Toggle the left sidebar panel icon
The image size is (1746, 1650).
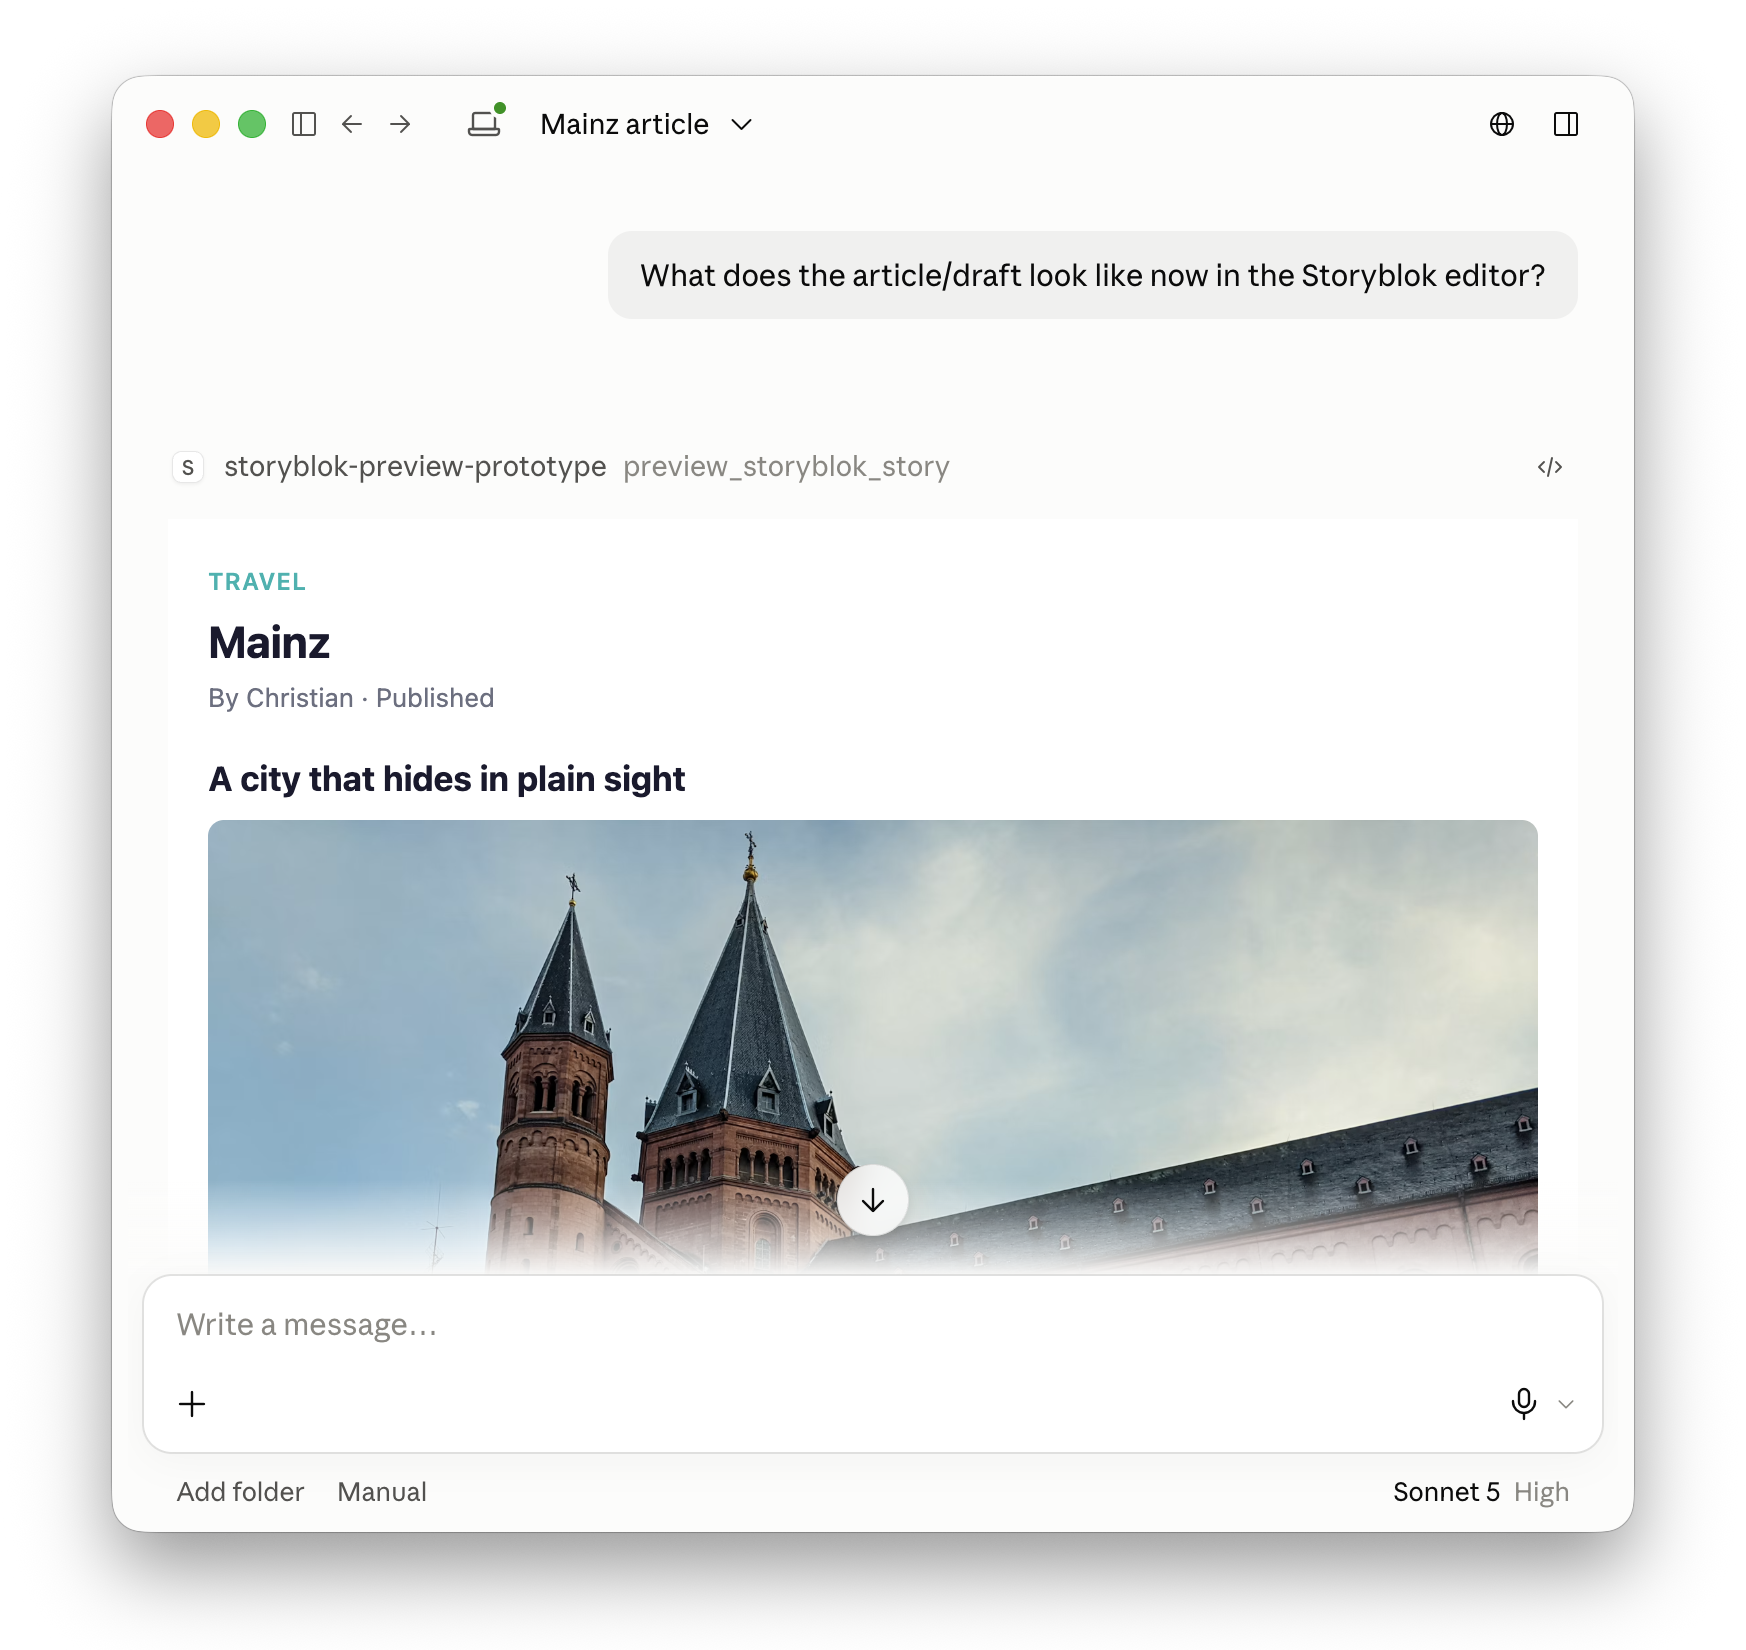pyautogui.click(x=304, y=124)
